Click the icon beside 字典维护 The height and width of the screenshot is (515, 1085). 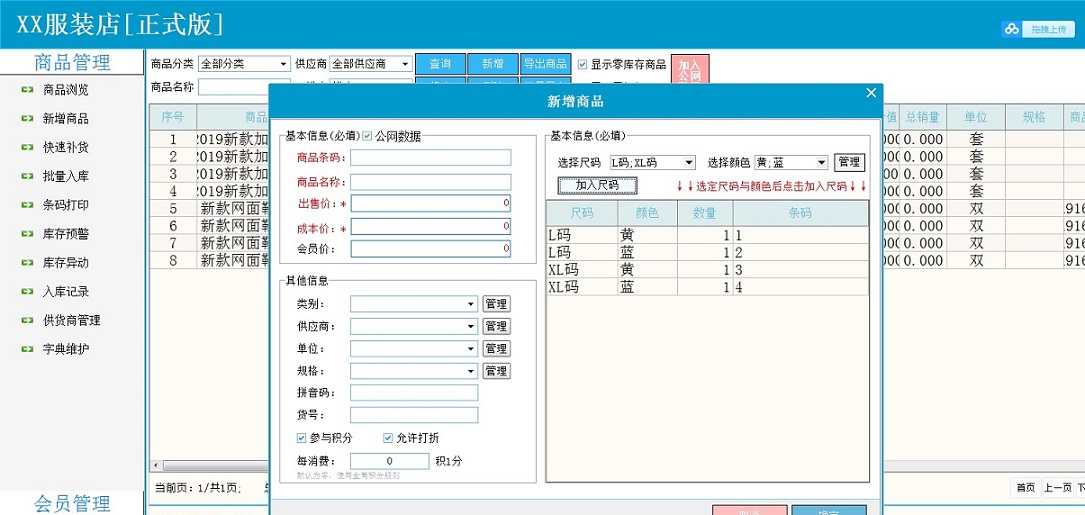[27, 350]
